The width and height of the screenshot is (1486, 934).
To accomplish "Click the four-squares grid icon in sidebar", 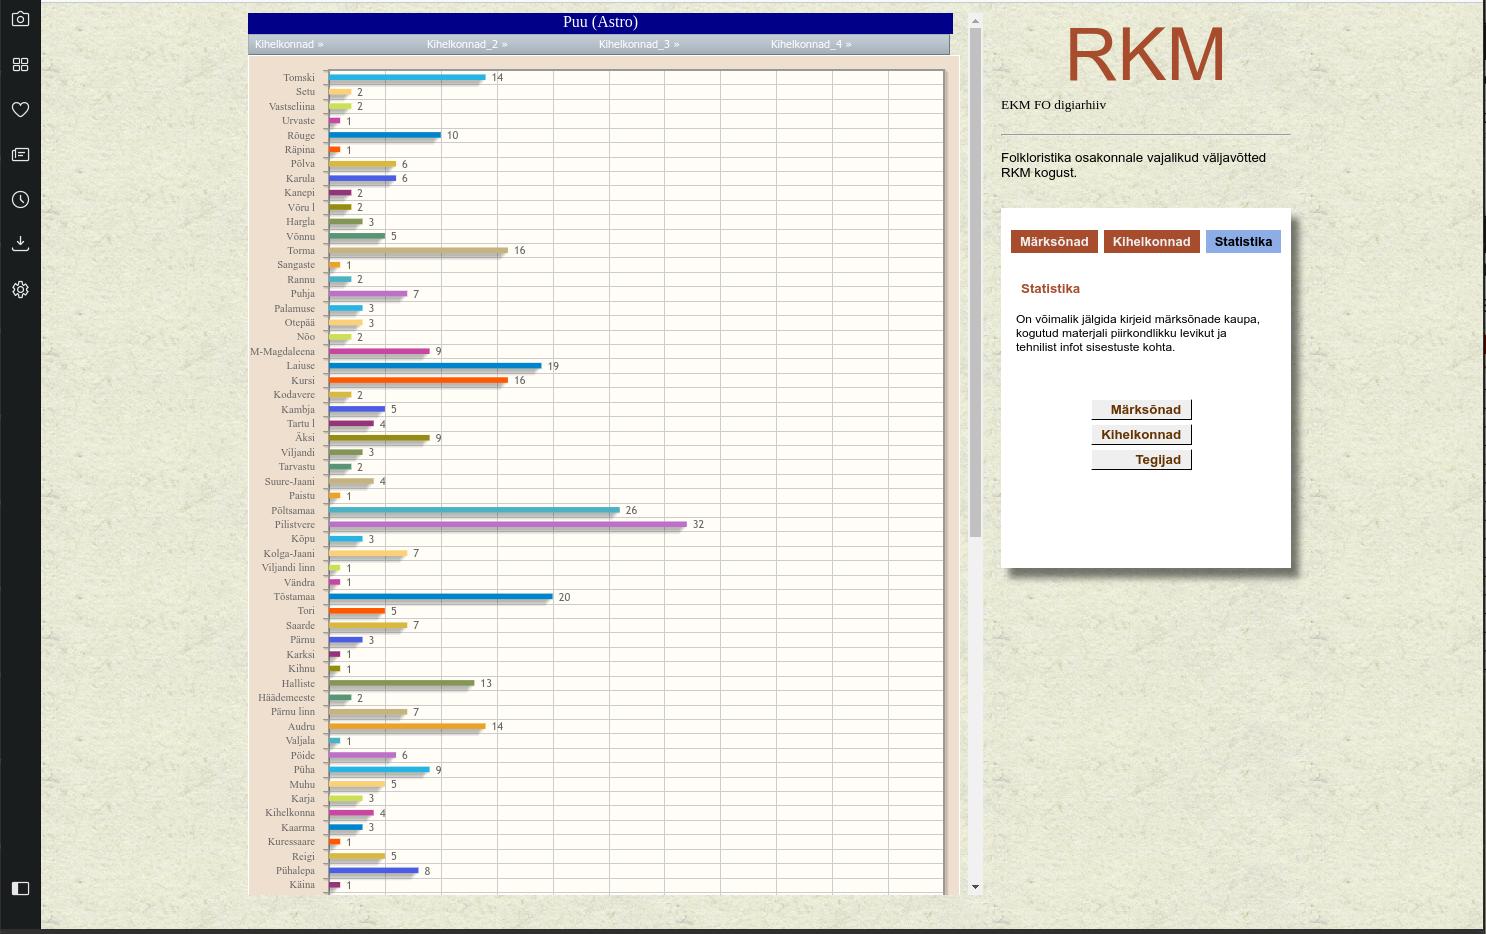I will pos(20,65).
